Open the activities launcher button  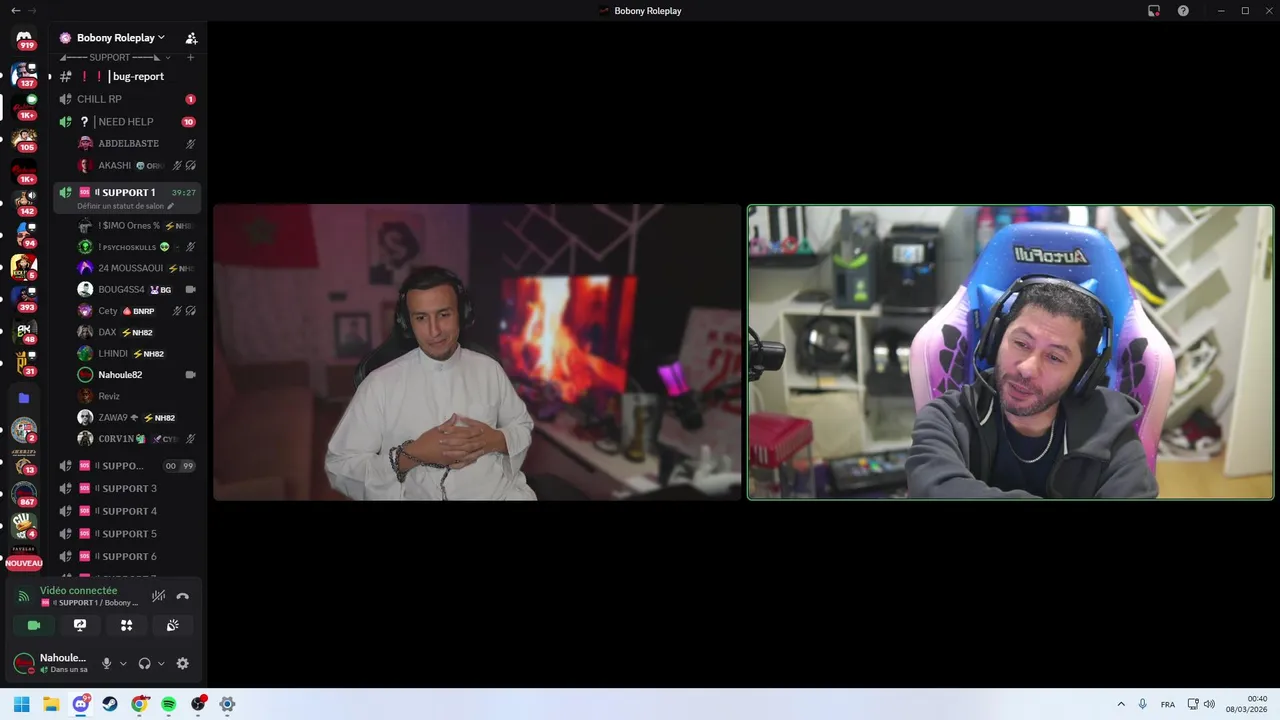click(126, 625)
